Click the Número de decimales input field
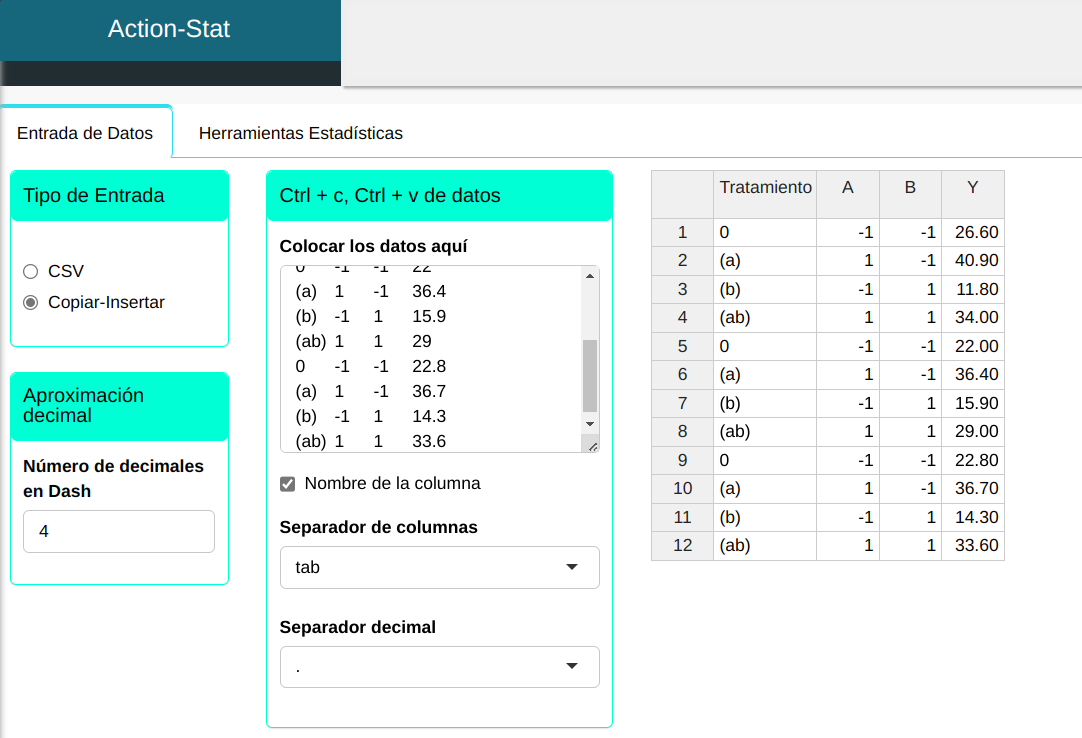This screenshot has height=738, width=1082. [x=119, y=531]
